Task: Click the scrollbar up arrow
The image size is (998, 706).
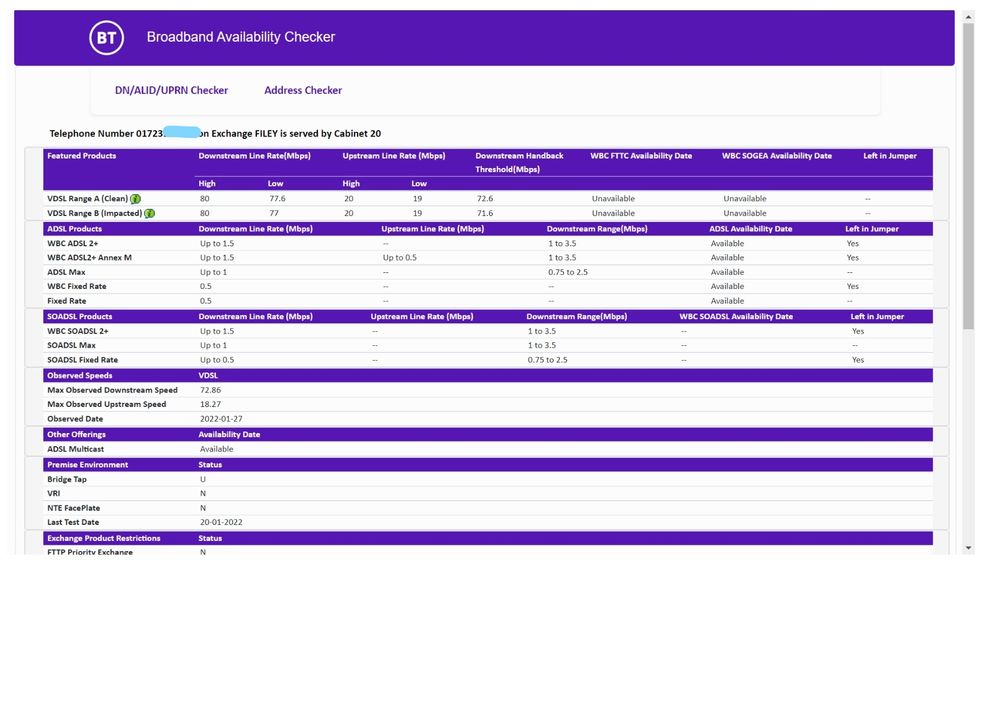Action: click(x=967, y=17)
